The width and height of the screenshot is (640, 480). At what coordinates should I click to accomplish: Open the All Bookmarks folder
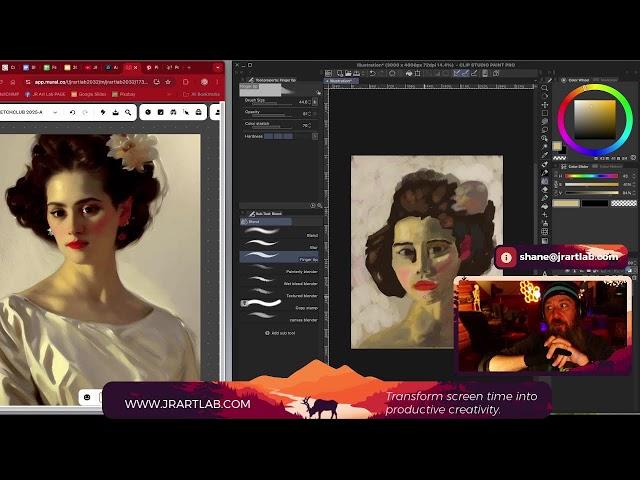tap(202, 94)
